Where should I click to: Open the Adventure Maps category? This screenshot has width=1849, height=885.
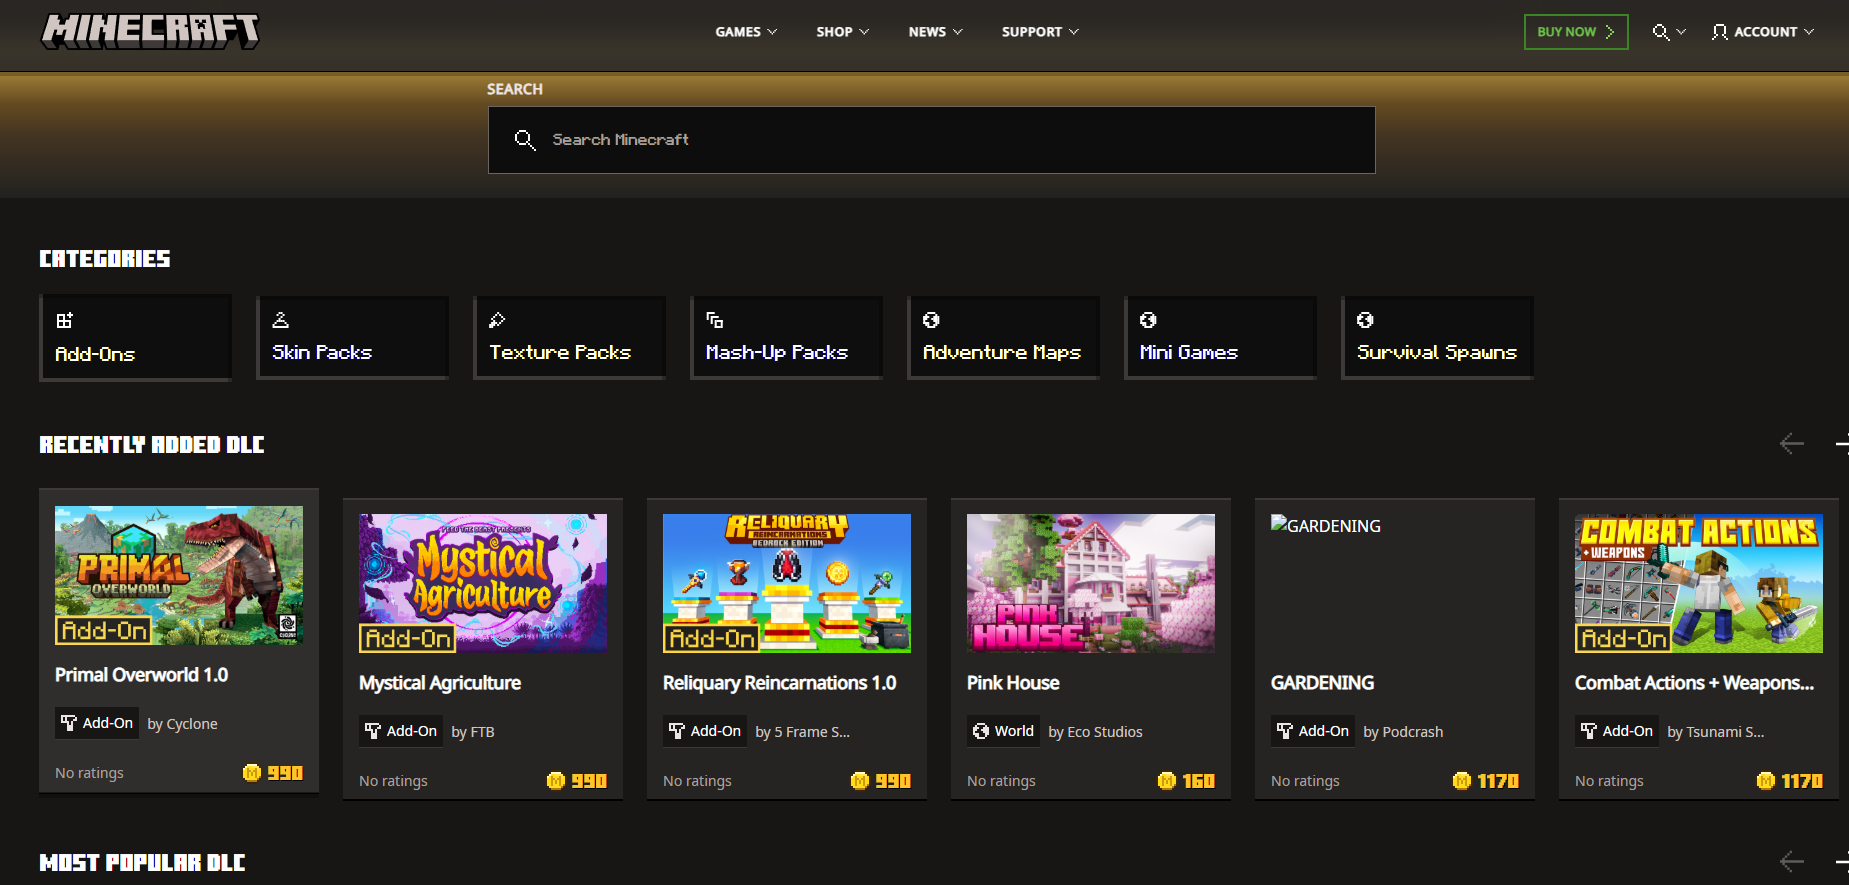1004,337
